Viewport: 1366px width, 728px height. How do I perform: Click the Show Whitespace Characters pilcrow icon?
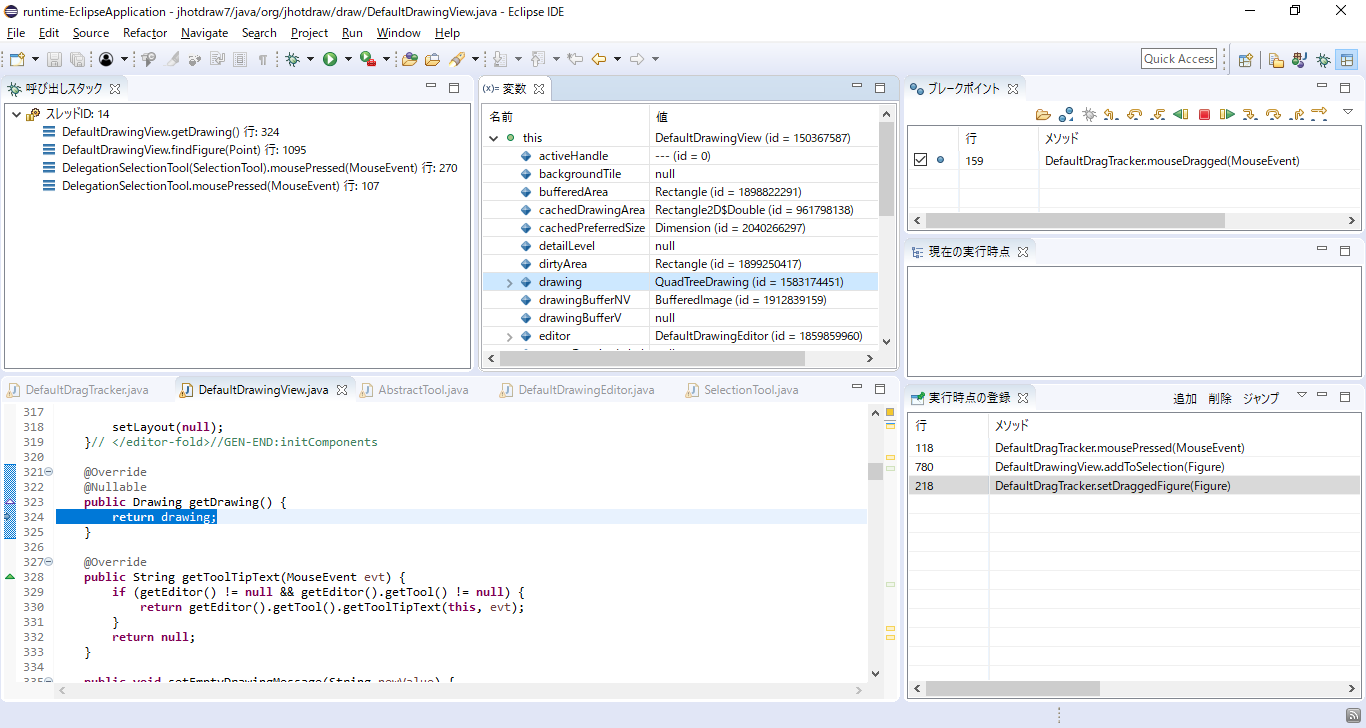[x=263, y=59]
